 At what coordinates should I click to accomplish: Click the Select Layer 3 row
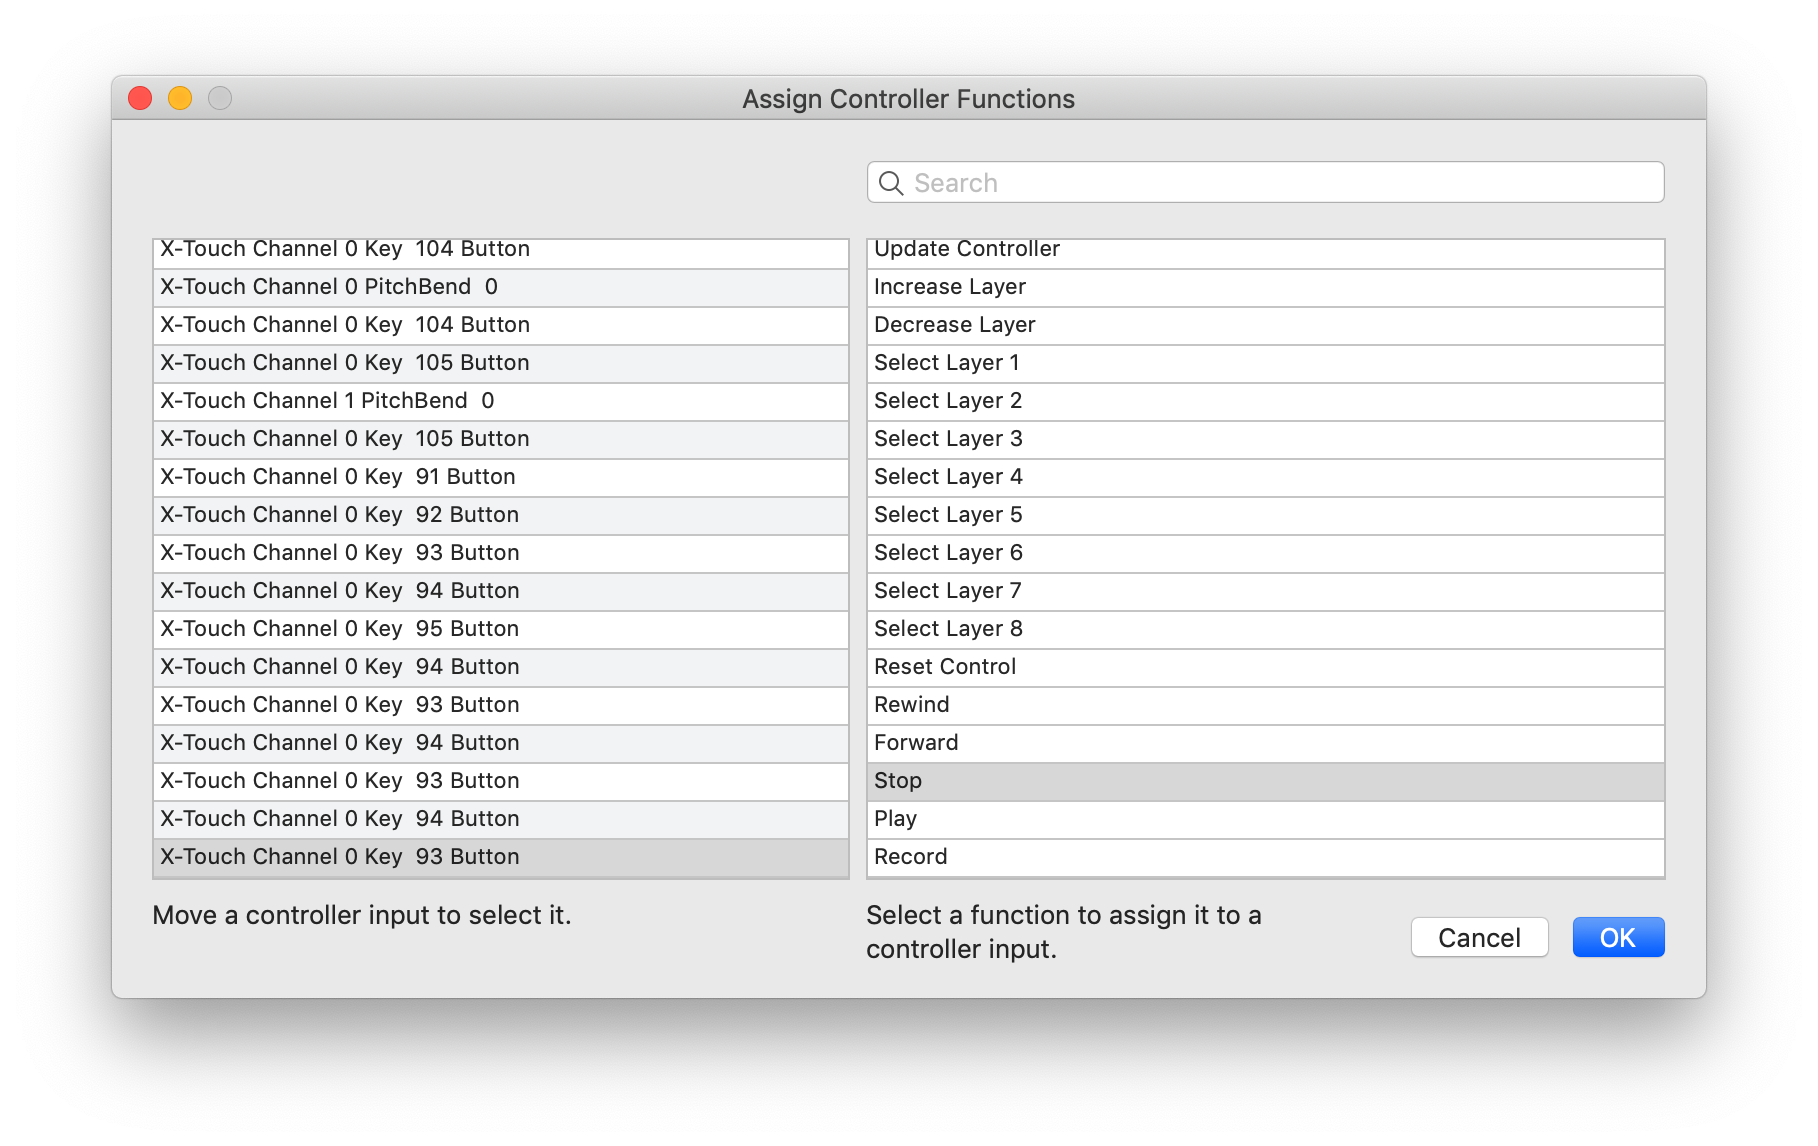tap(1265, 439)
